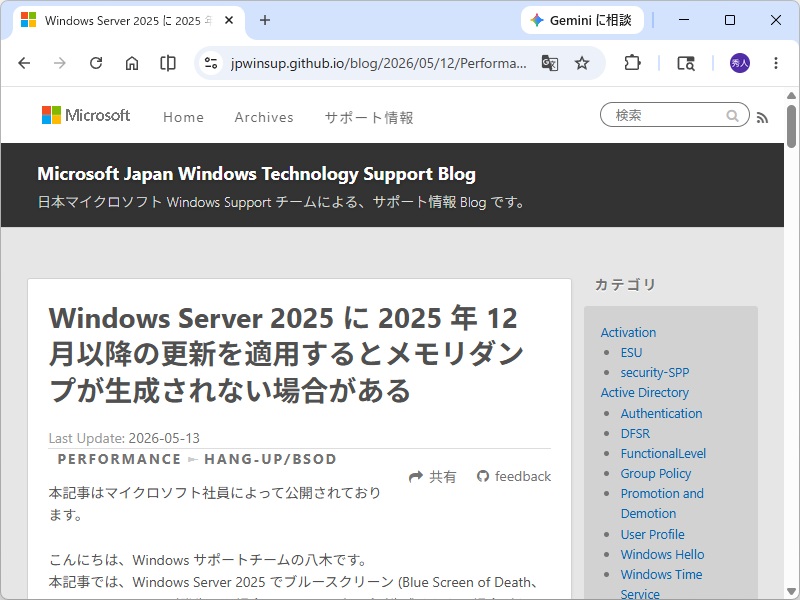Viewport: 800px width, 600px height.
Task: Click the 共有 share arrow icon
Action: (x=416, y=477)
